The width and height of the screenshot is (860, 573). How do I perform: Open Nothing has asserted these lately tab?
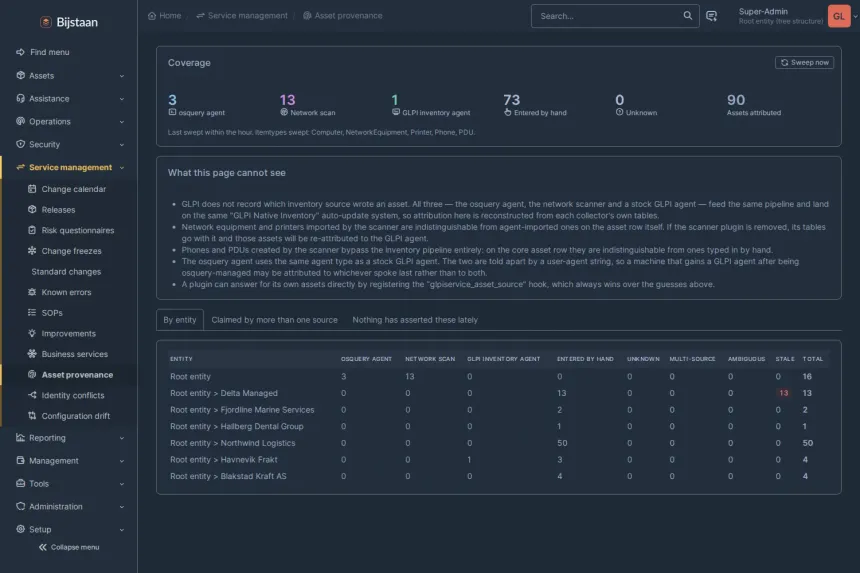click(x=415, y=320)
